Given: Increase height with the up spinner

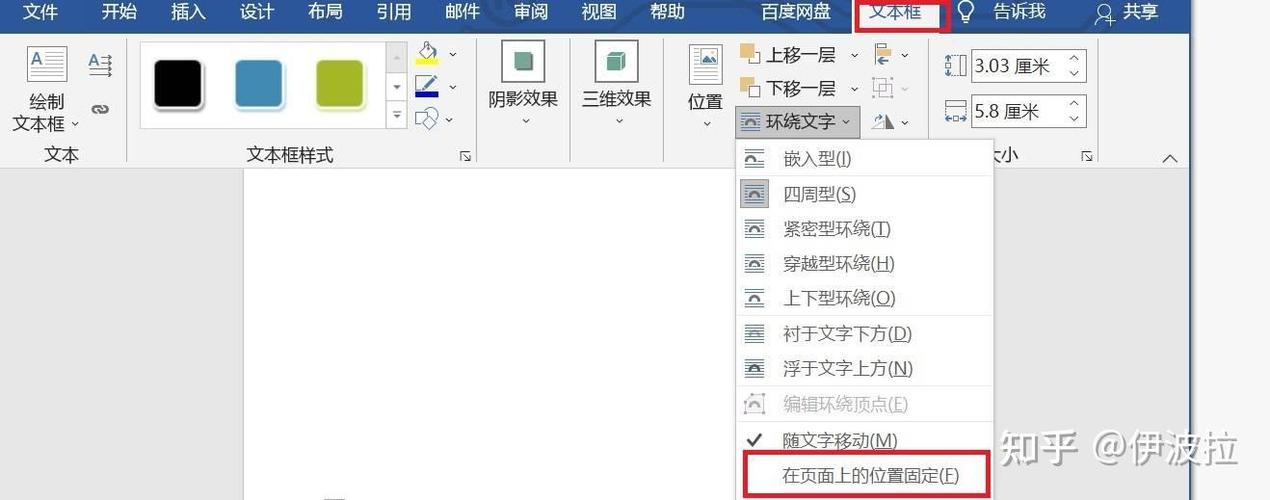Looking at the screenshot, I should (1076, 59).
